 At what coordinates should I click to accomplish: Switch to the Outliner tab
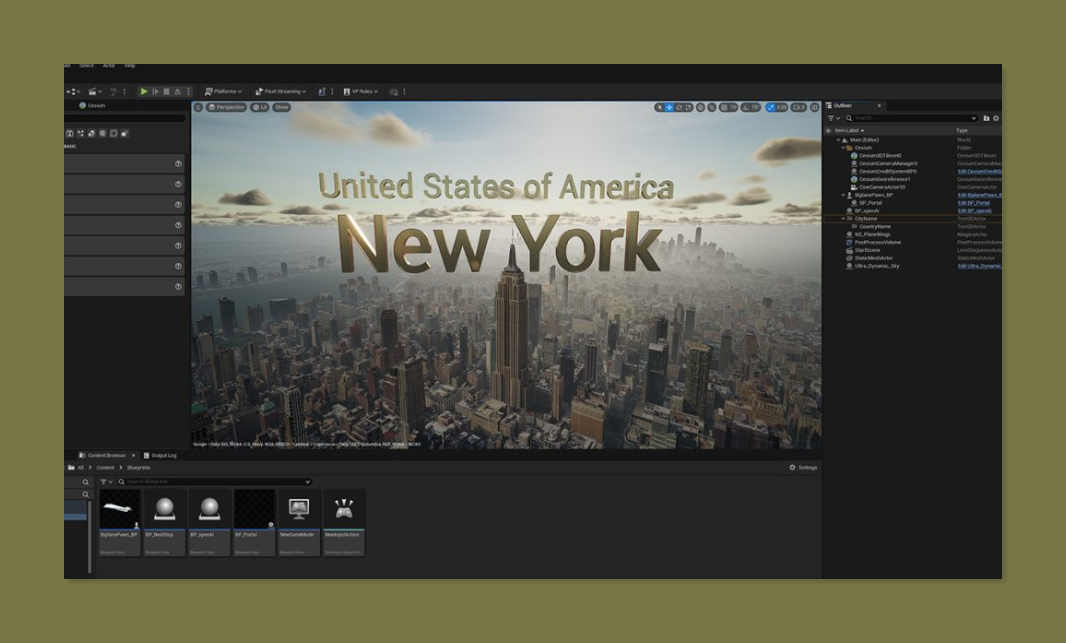pyautogui.click(x=843, y=105)
